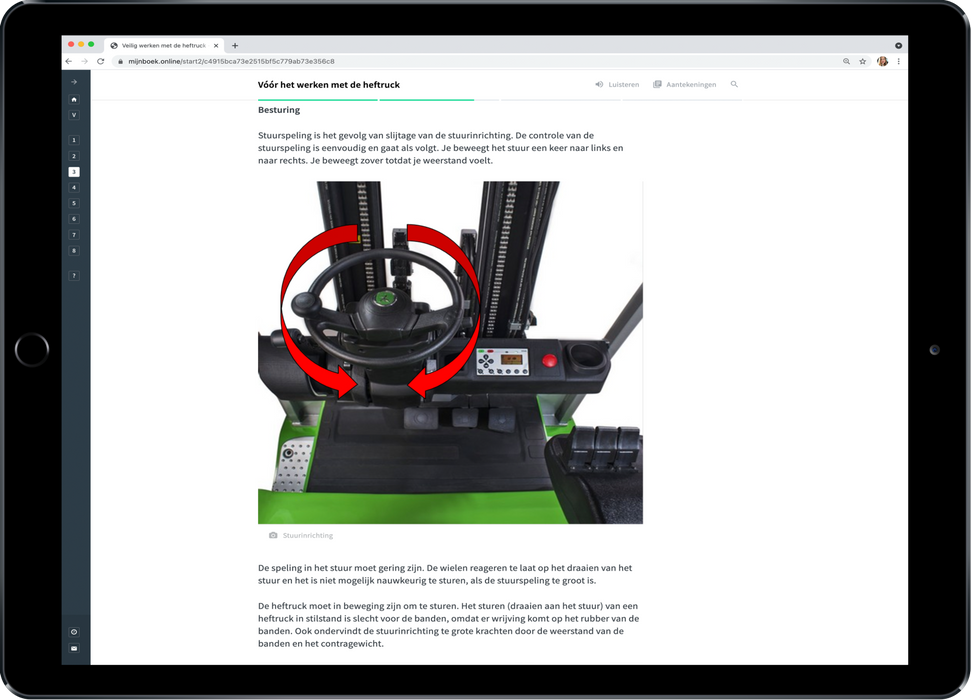Open the Chrome profile avatar menu
971x700 pixels.
point(882,61)
